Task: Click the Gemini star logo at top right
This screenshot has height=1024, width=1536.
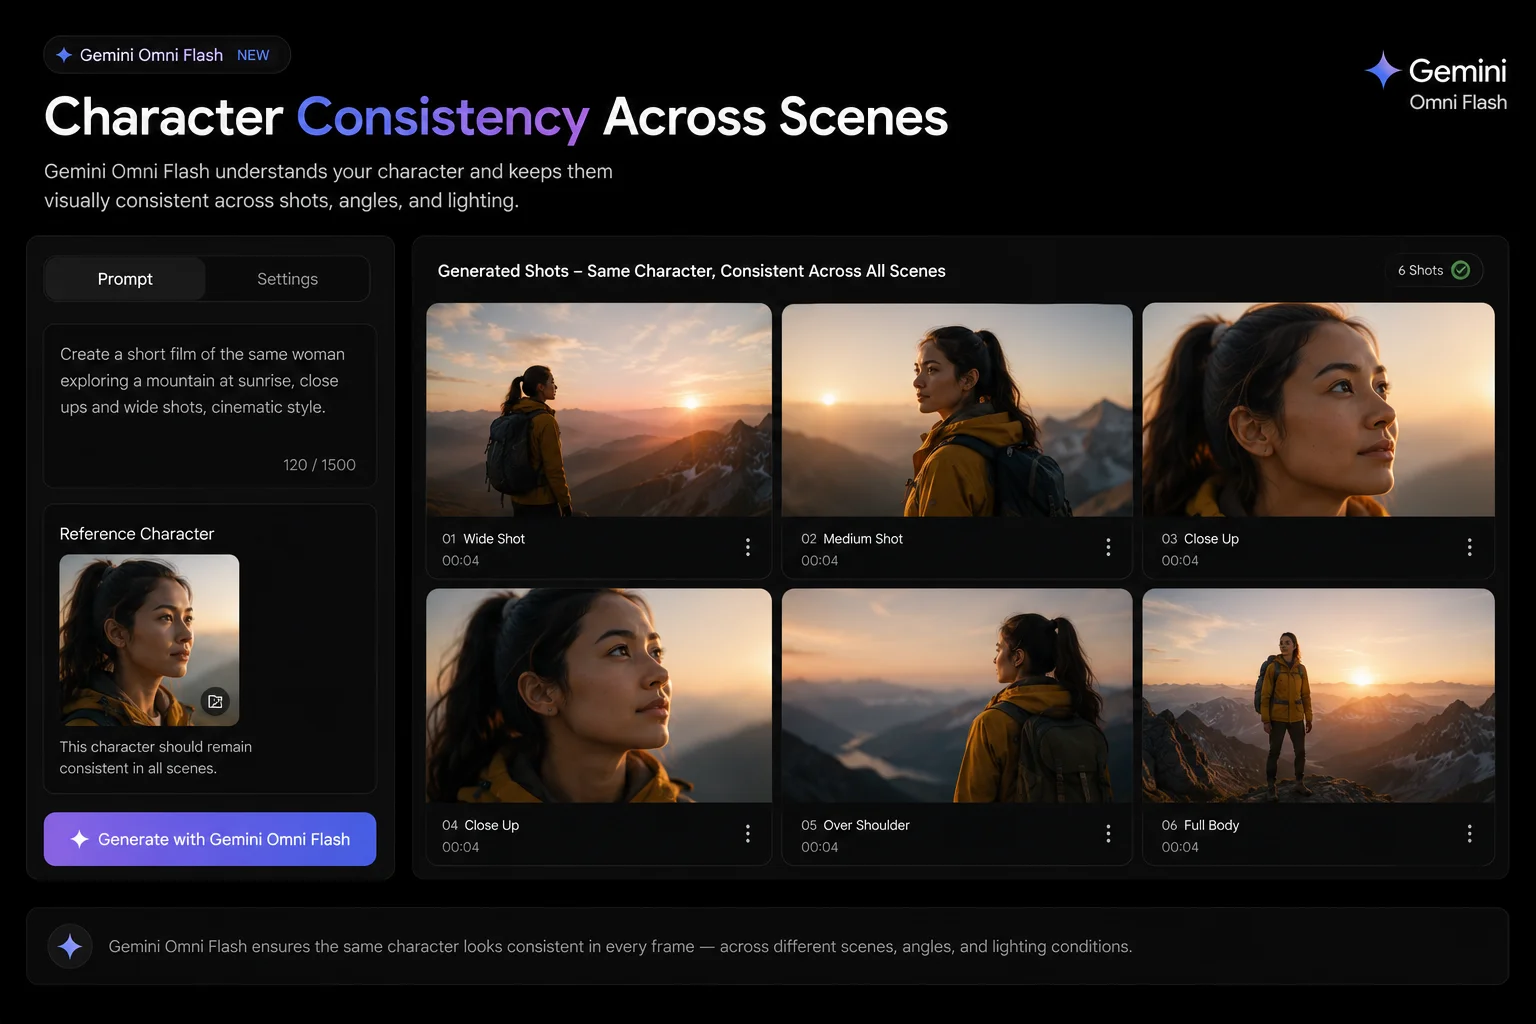Action: [1383, 70]
